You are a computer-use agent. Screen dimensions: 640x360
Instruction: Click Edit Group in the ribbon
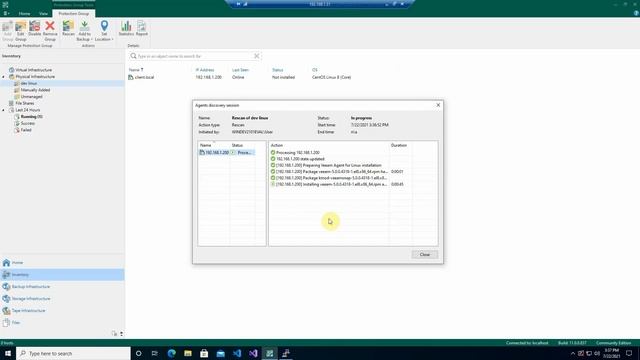click(x=20, y=31)
